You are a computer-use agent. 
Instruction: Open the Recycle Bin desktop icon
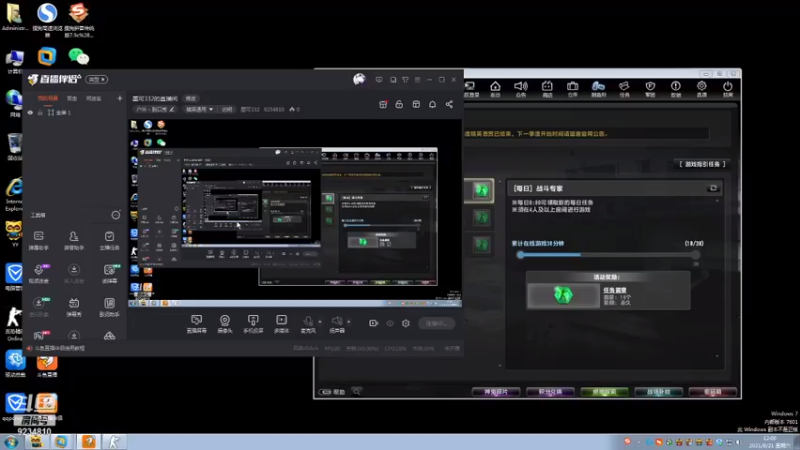(x=14, y=147)
